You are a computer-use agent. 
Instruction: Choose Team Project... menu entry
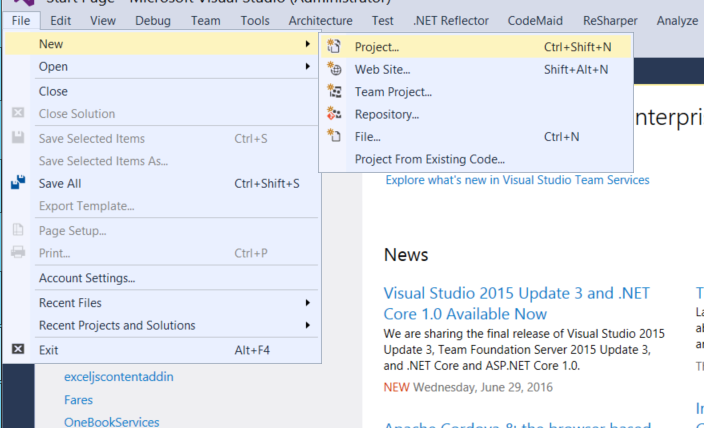pyautogui.click(x=476, y=92)
